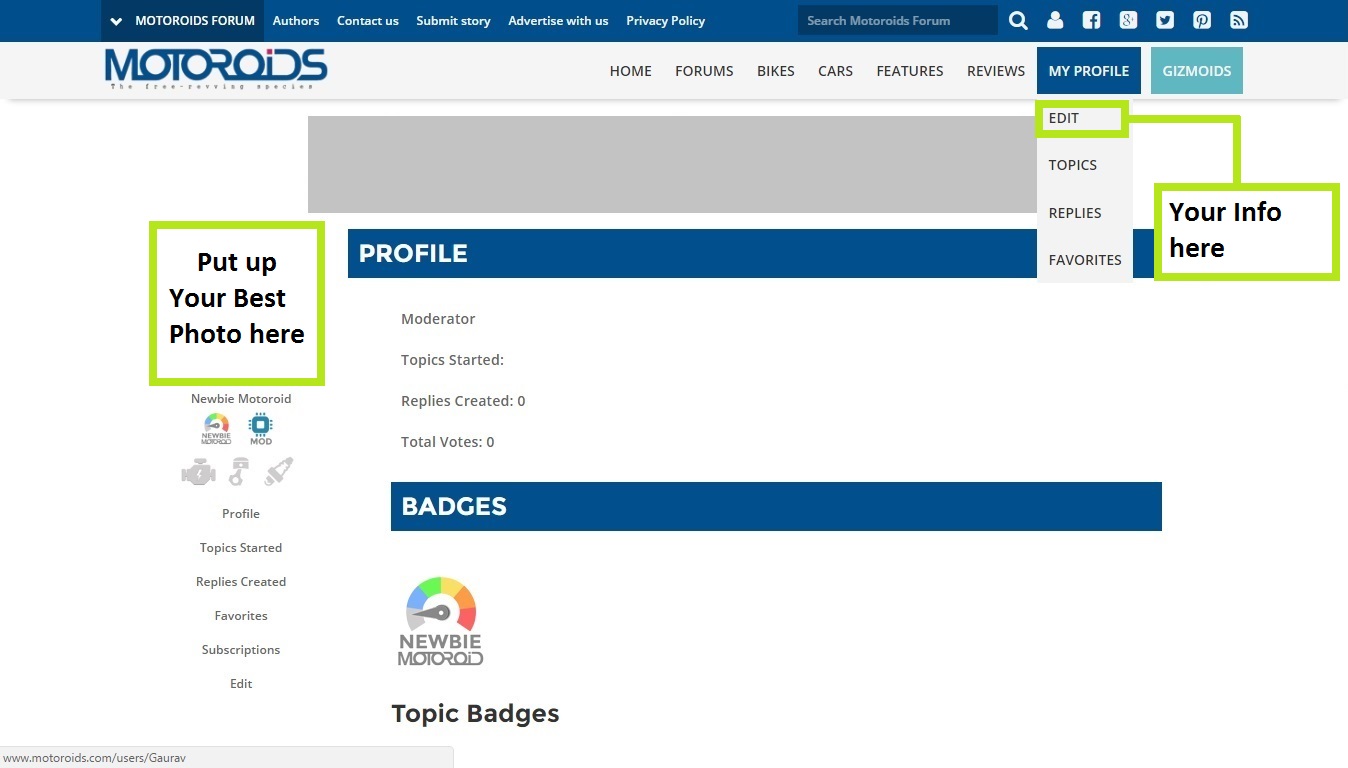Click the 'Replies Created: 0' line
Image resolution: width=1348 pixels, height=768 pixels.
[463, 401]
